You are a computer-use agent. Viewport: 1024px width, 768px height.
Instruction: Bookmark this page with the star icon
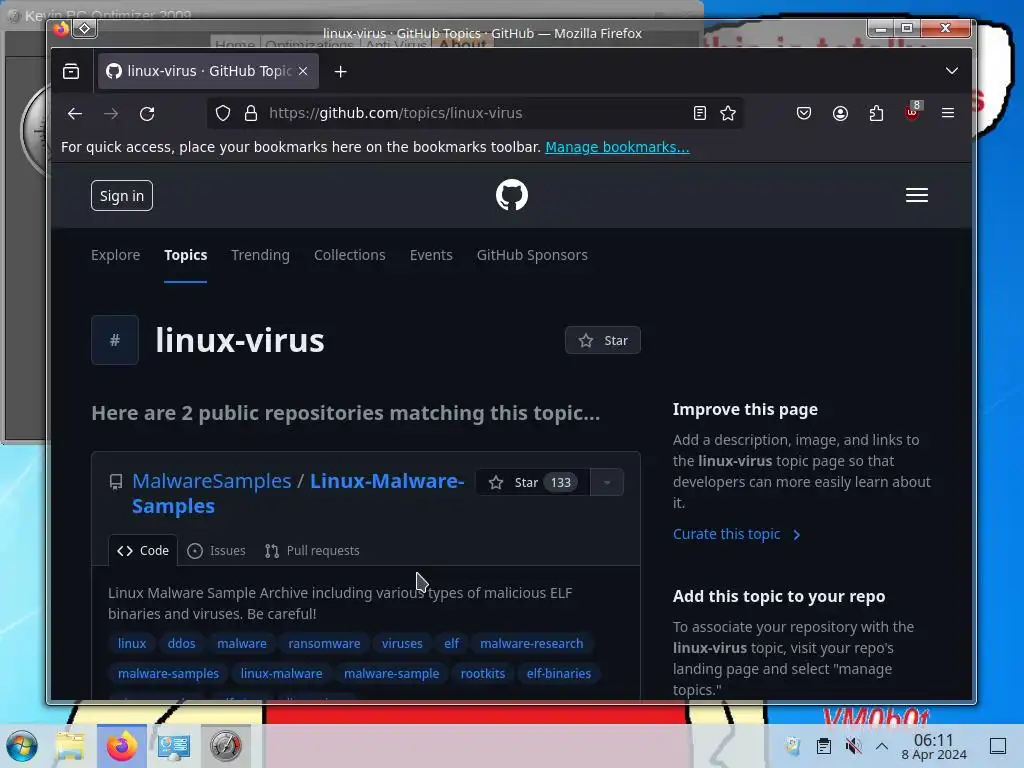point(728,113)
